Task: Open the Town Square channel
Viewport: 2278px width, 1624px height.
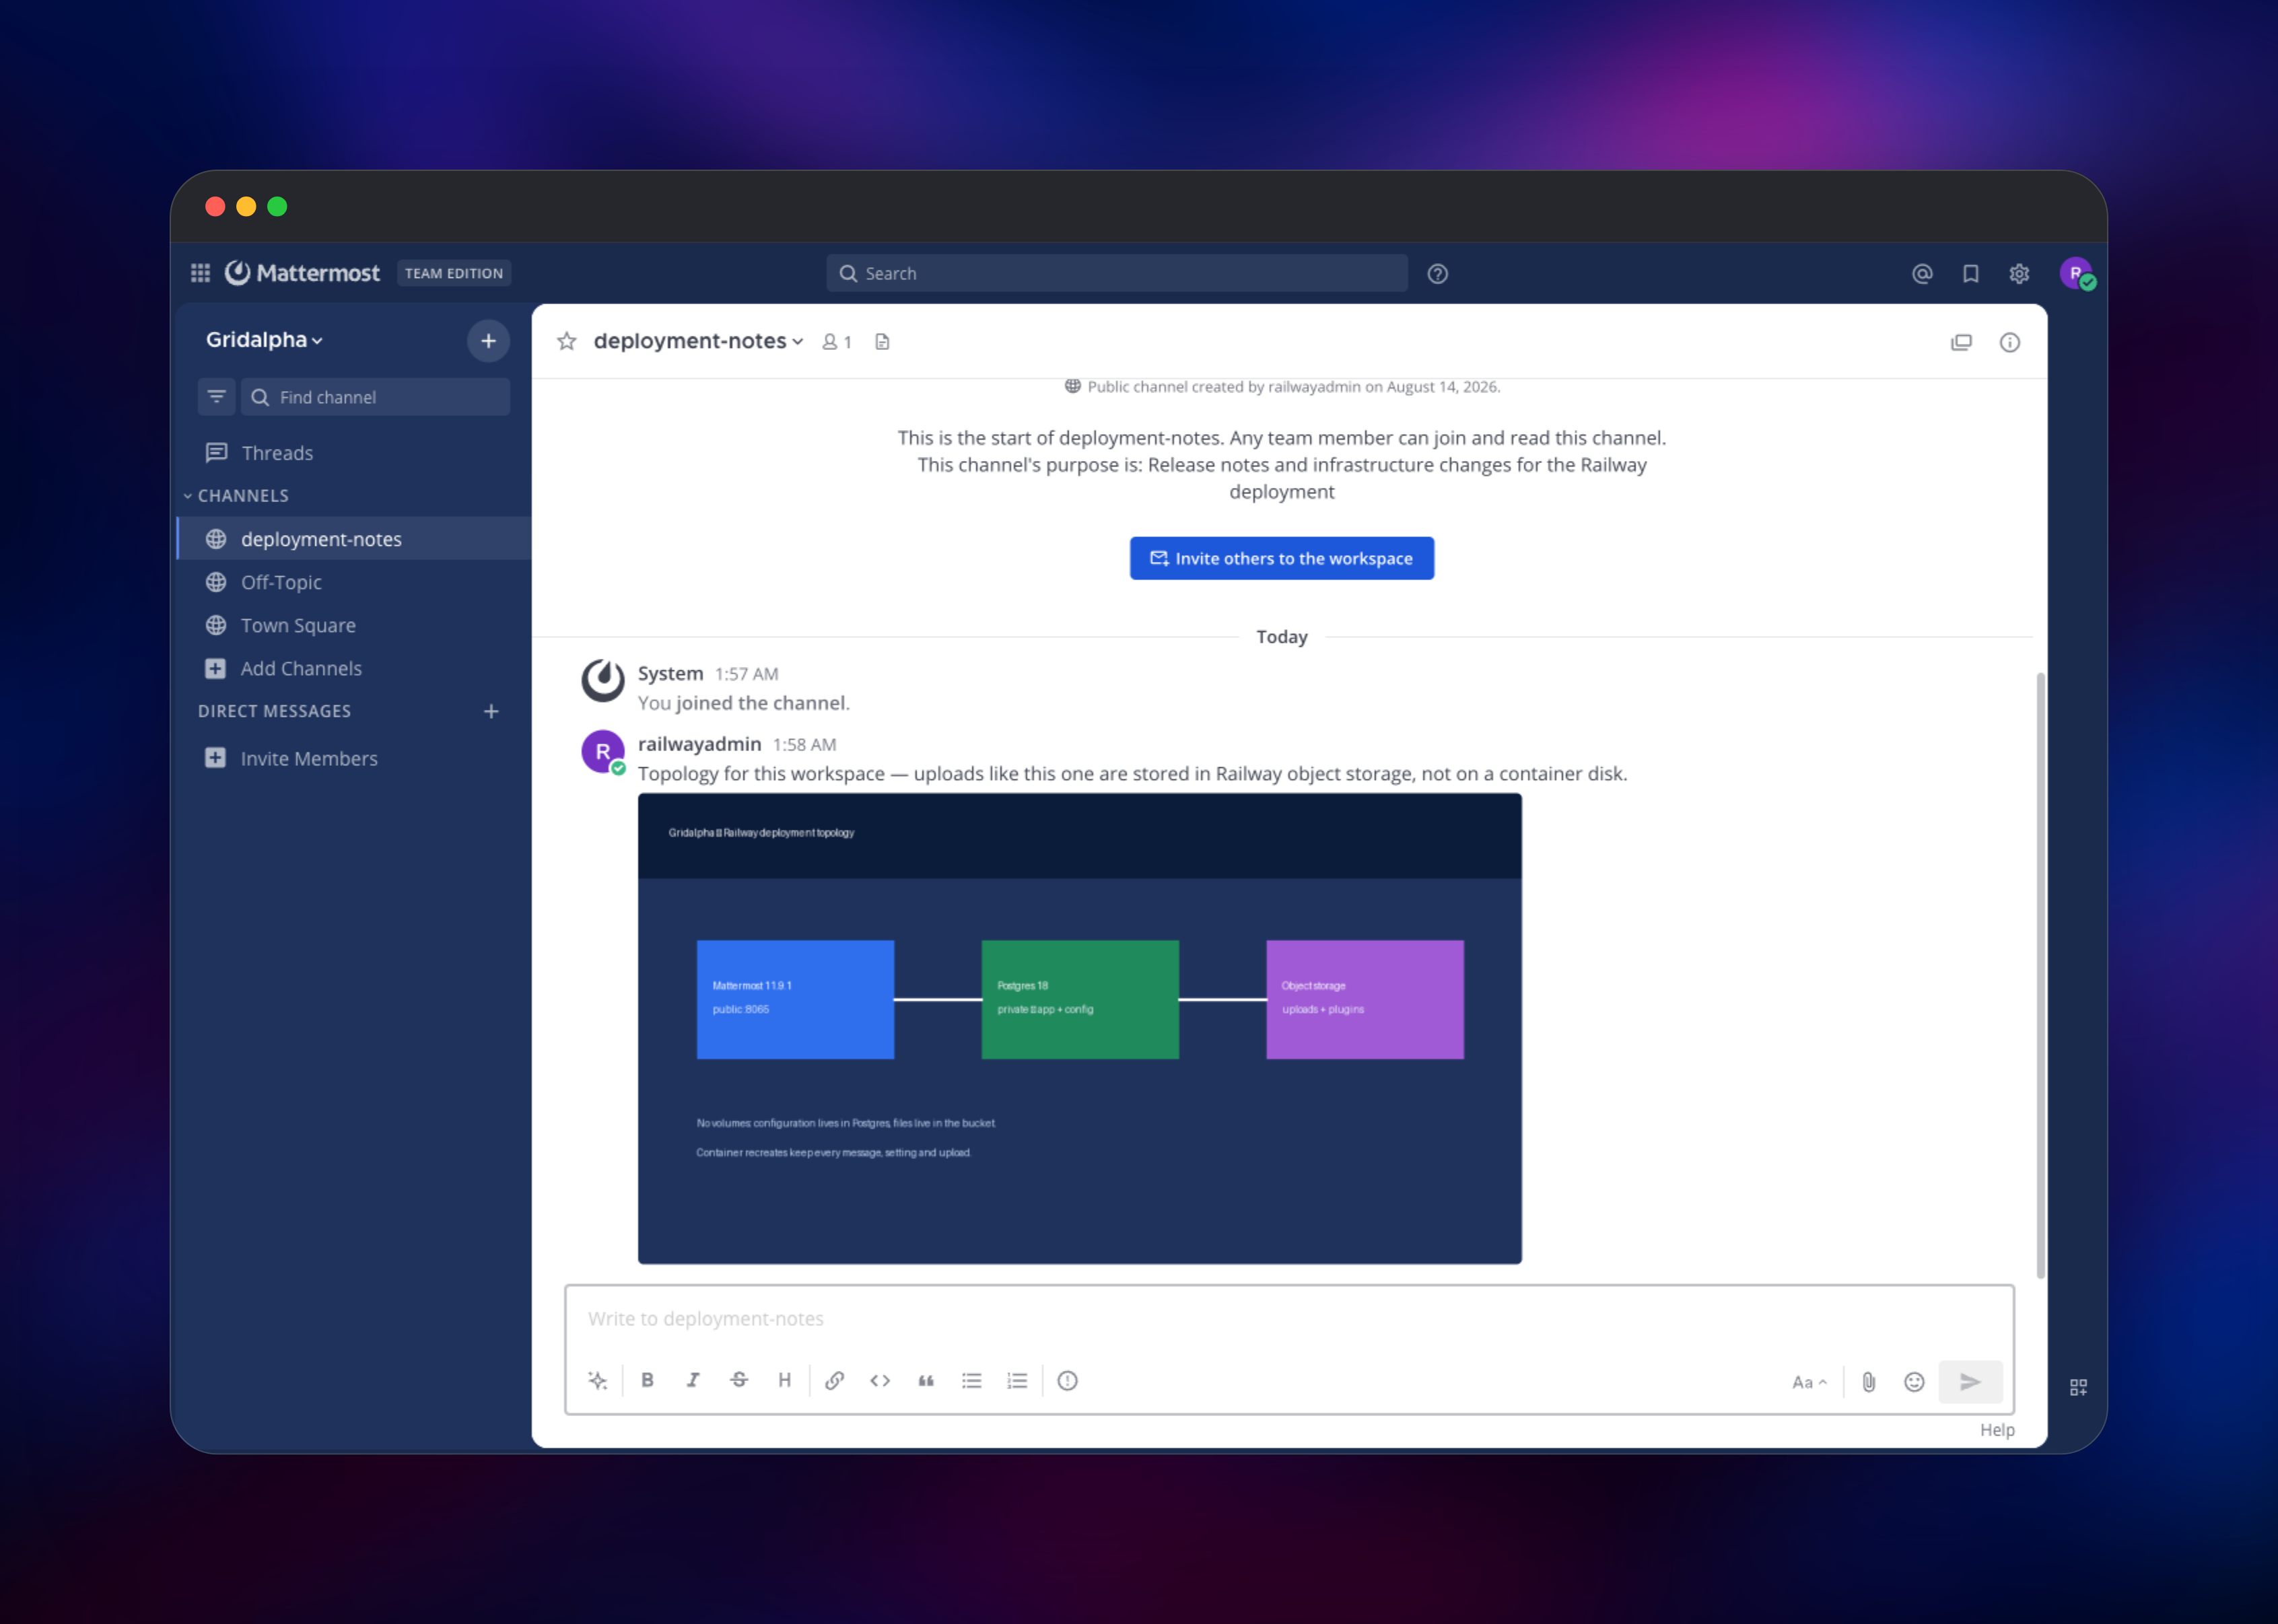Action: [x=354, y=625]
